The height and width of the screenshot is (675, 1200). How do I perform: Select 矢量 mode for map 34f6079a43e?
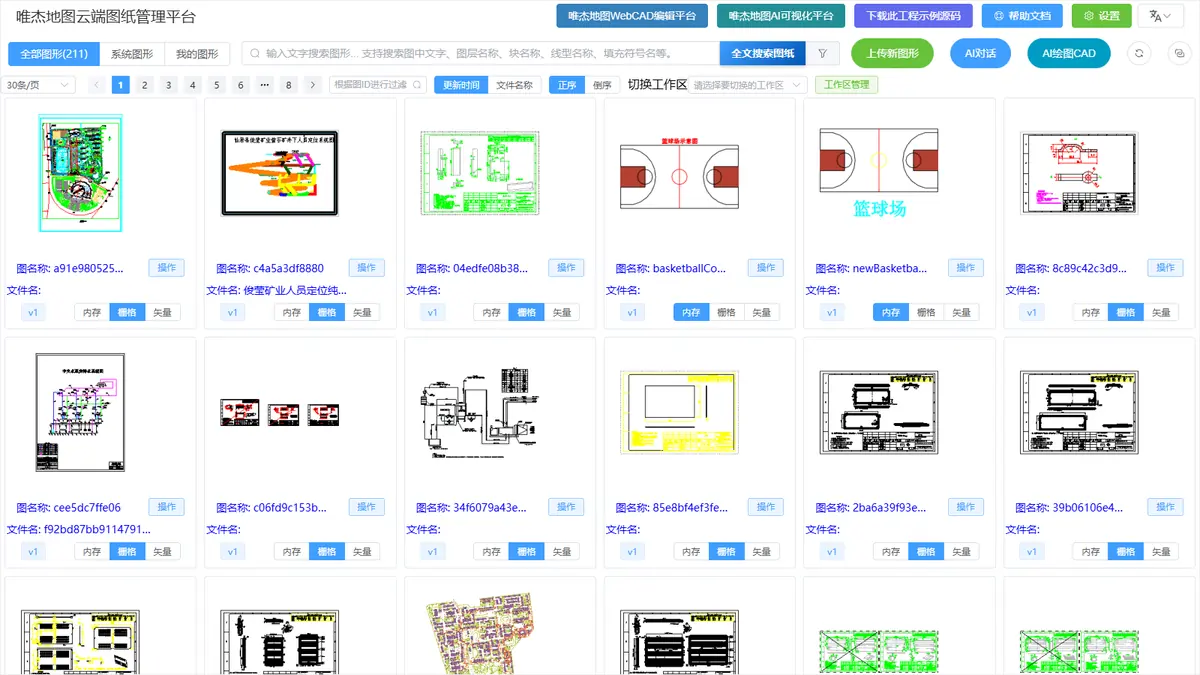click(562, 551)
